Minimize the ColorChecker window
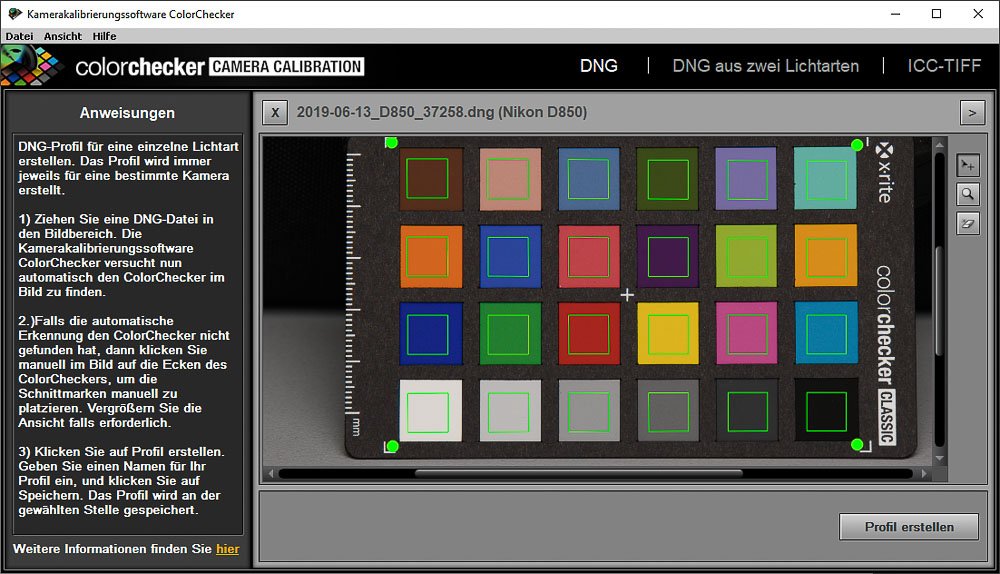 [895, 13]
